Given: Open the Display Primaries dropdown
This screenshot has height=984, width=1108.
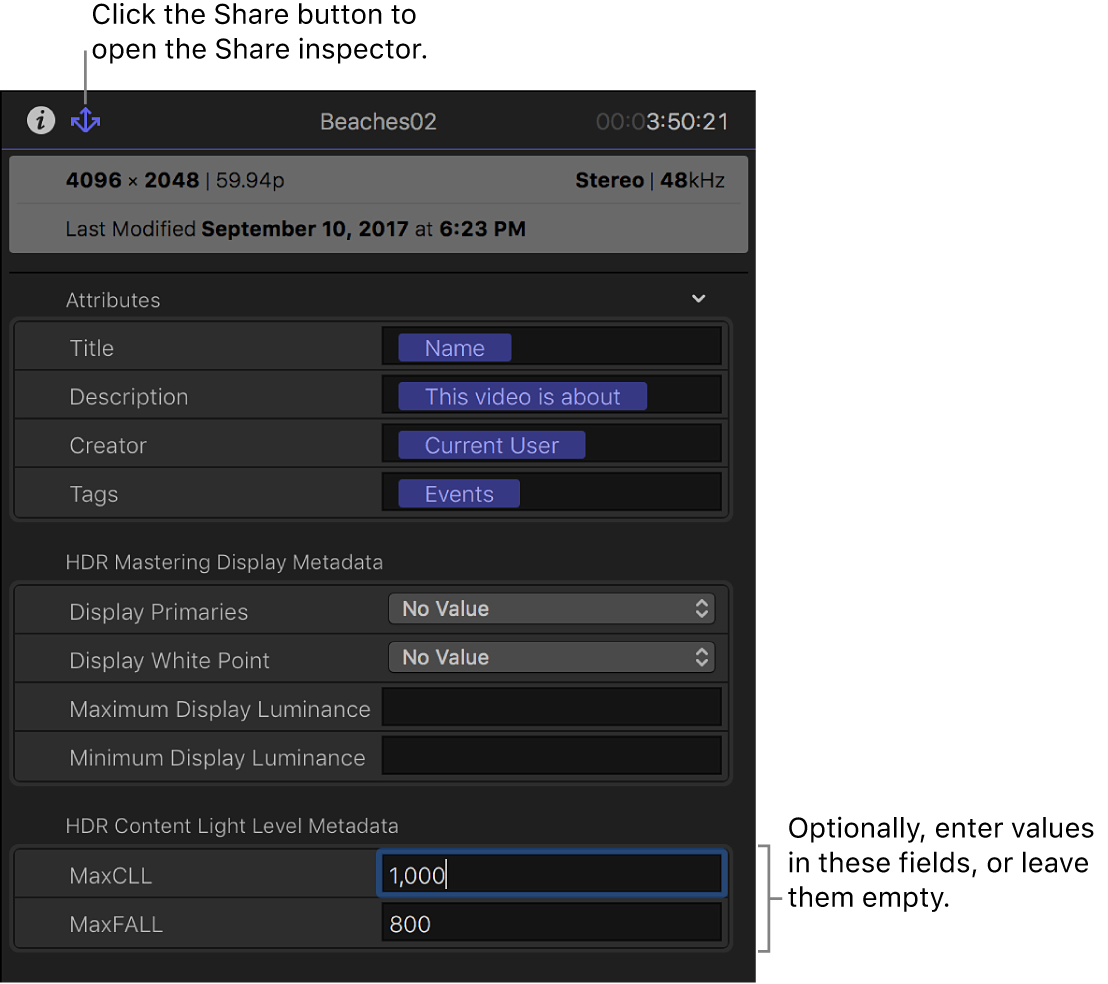Looking at the screenshot, I should click(551, 608).
